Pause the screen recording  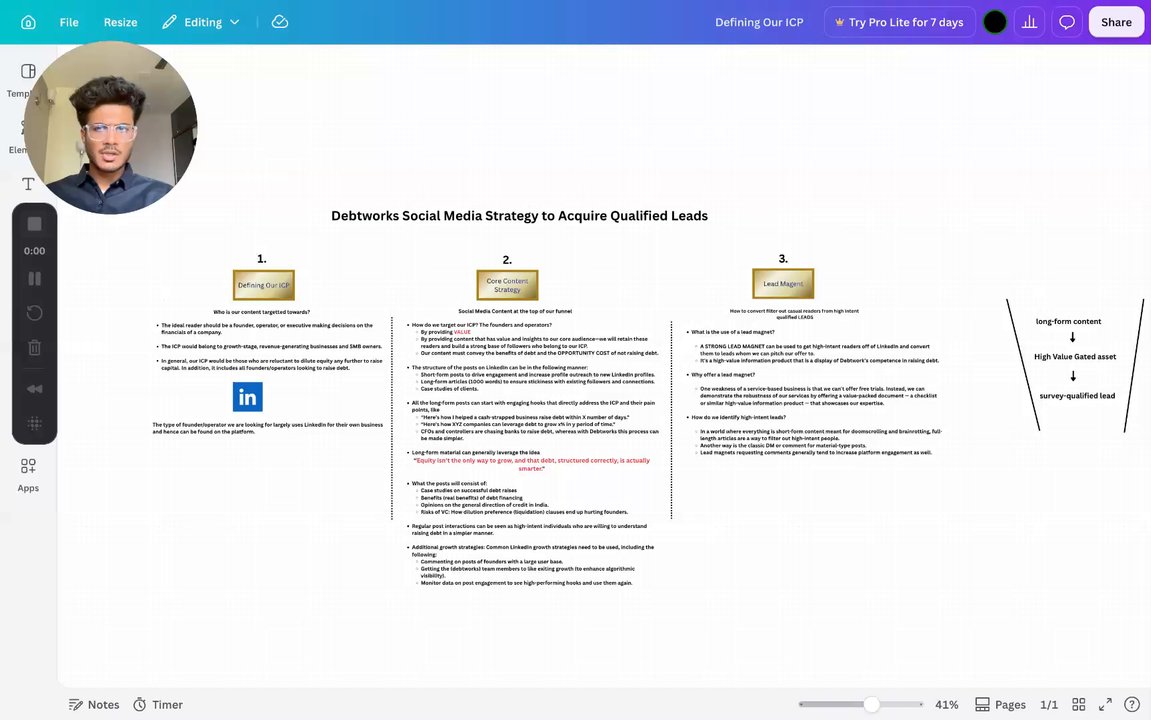[x=35, y=279]
